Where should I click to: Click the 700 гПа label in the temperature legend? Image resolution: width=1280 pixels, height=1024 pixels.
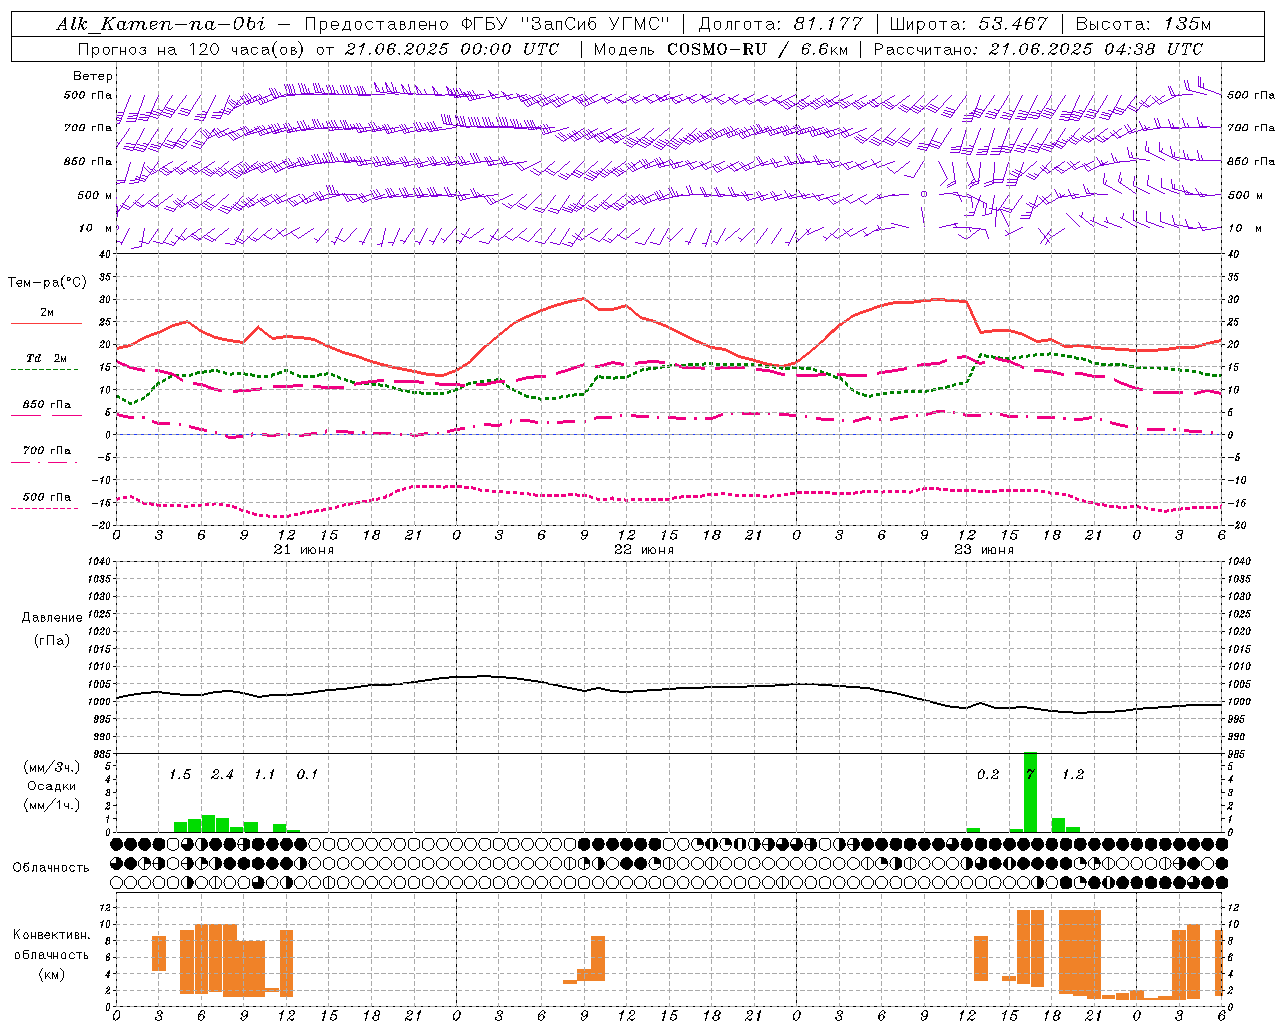(47, 451)
